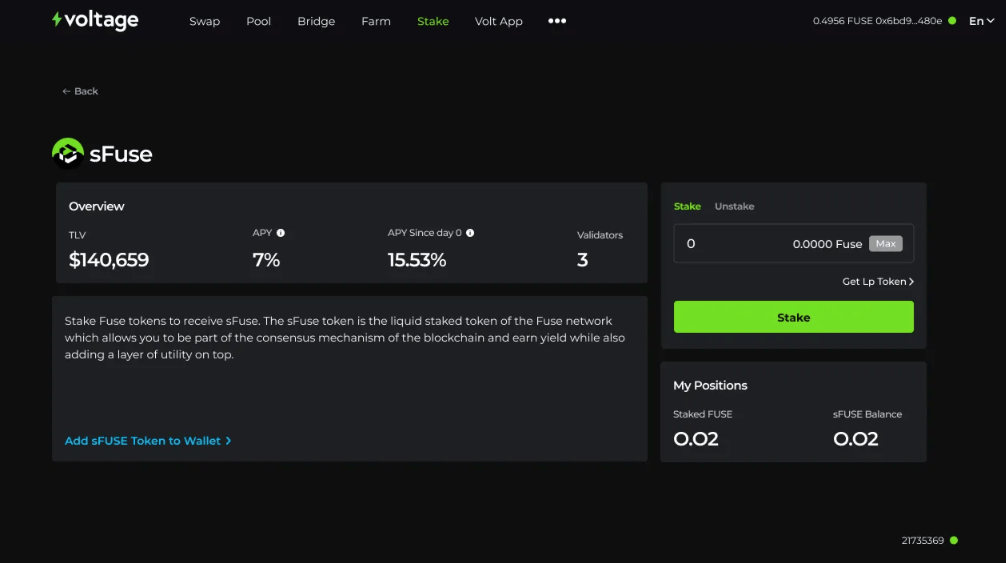The image size is (1006, 563).
Task: Click the green Stake button
Action: pos(794,317)
